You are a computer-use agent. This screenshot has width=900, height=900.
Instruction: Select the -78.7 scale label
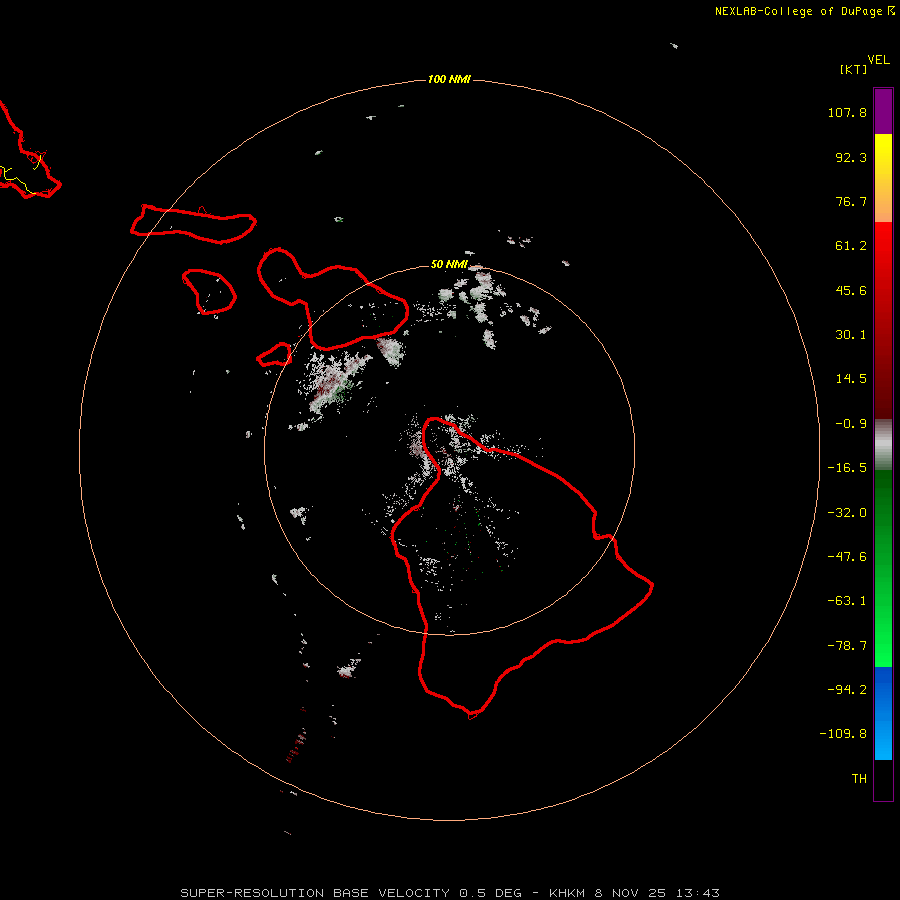847,646
